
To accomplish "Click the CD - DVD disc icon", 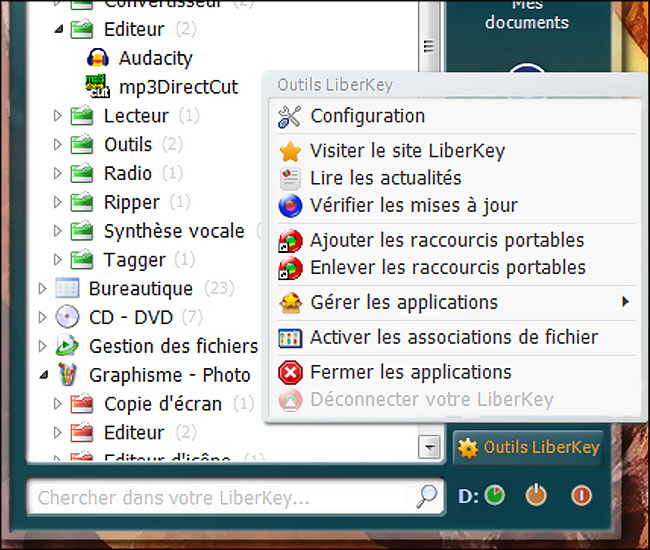I will pyautogui.click(x=67, y=317).
